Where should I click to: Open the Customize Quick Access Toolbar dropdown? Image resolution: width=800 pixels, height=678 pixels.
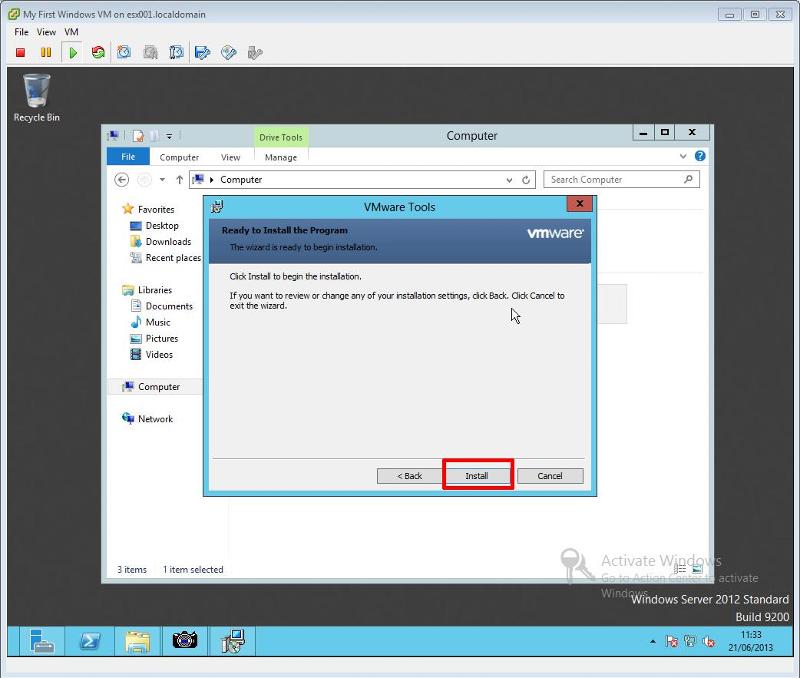(169, 136)
